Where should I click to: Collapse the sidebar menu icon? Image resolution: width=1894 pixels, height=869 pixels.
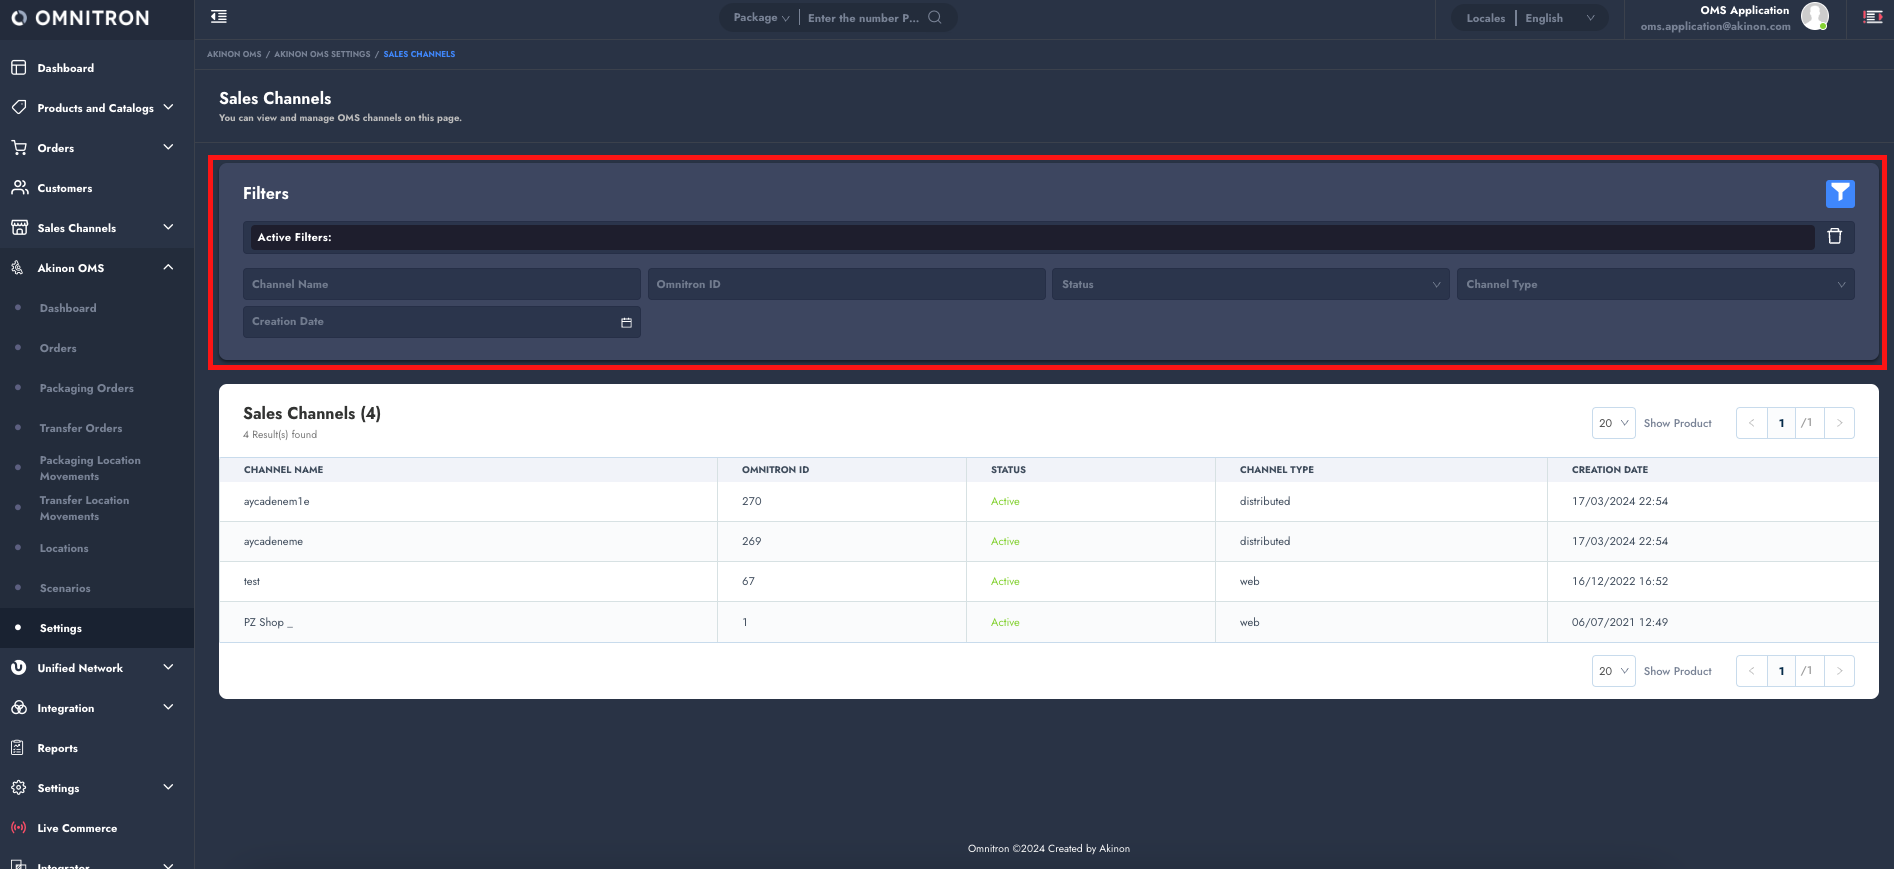(219, 17)
